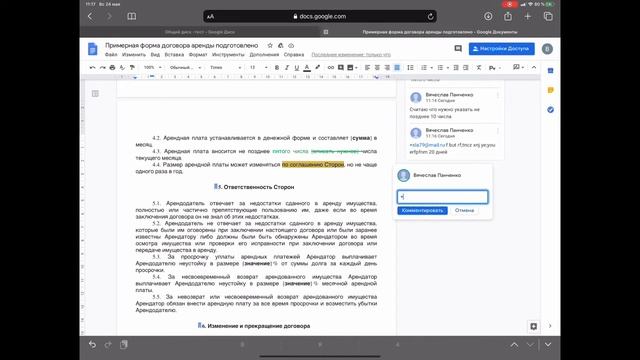Open the zoom 100% dropdown
The image size is (640, 360).
click(x=153, y=67)
